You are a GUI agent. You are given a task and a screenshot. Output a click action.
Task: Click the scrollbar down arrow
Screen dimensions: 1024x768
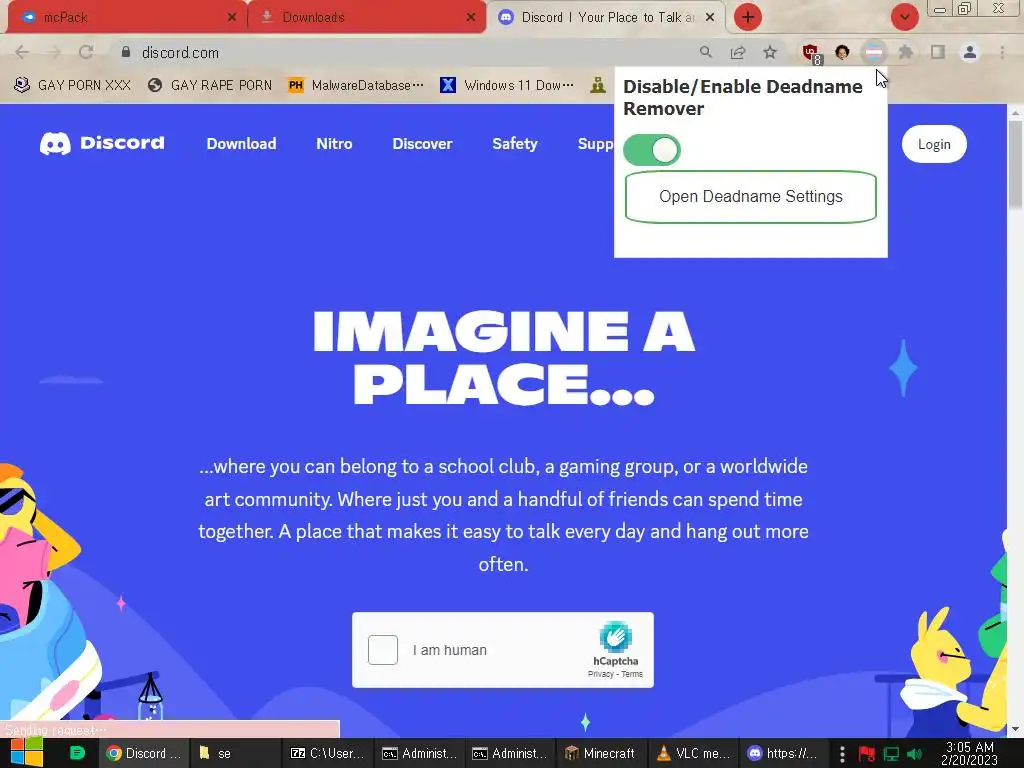[x=1015, y=729]
